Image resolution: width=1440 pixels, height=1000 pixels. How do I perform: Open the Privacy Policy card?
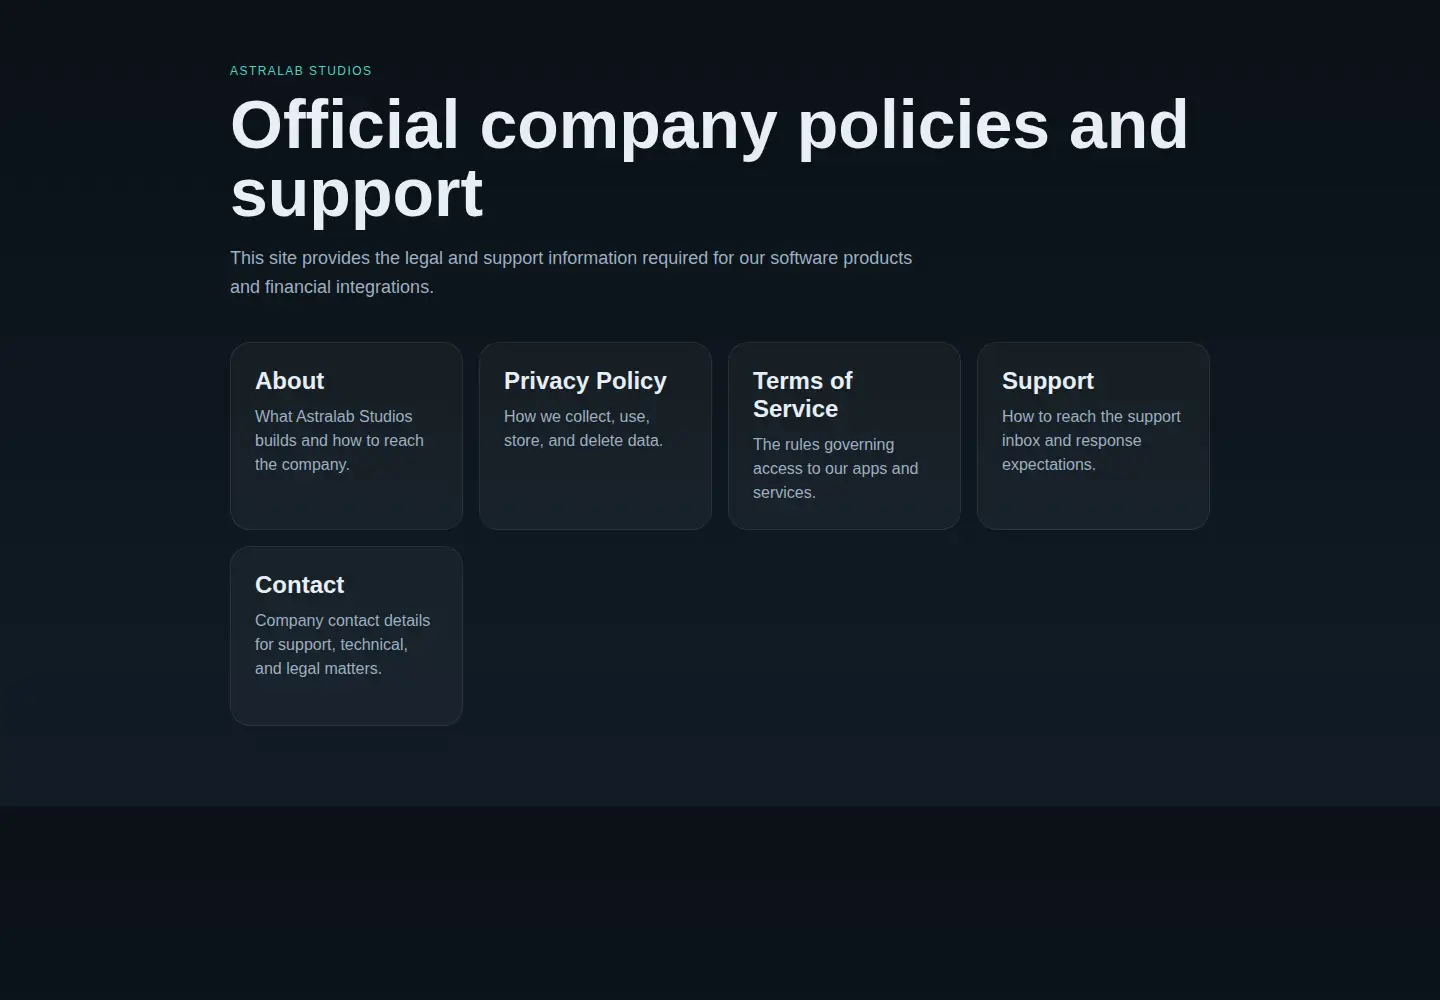(595, 436)
